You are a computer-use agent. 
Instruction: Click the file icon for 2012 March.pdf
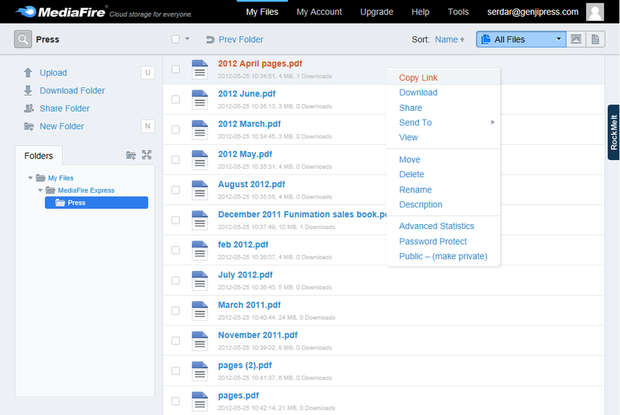pyautogui.click(x=200, y=130)
